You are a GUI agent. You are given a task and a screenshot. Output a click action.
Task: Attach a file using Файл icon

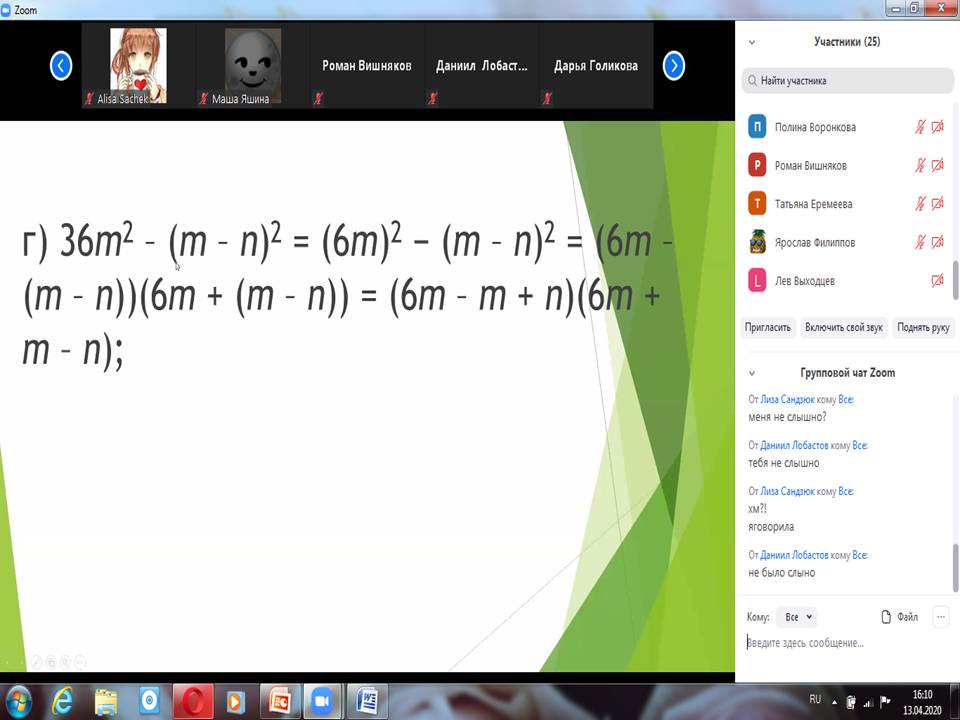click(x=899, y=617)
